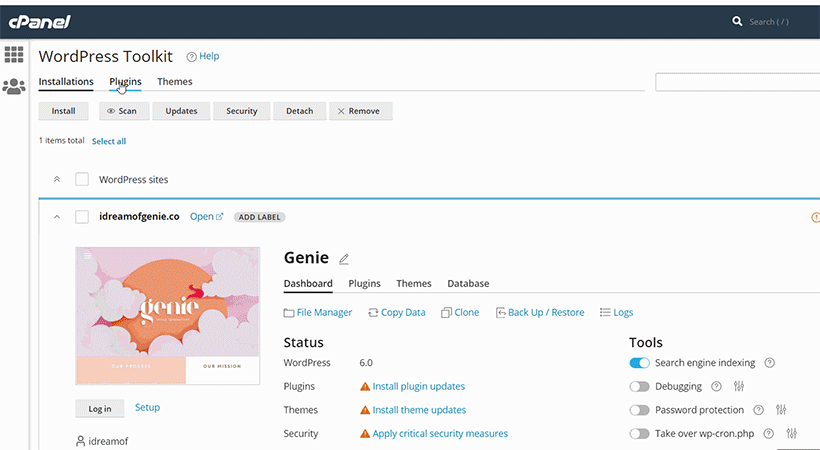820x450 pixels.
Task: Collapse the idreamofgenie.co site row
Action: [57, 217]
